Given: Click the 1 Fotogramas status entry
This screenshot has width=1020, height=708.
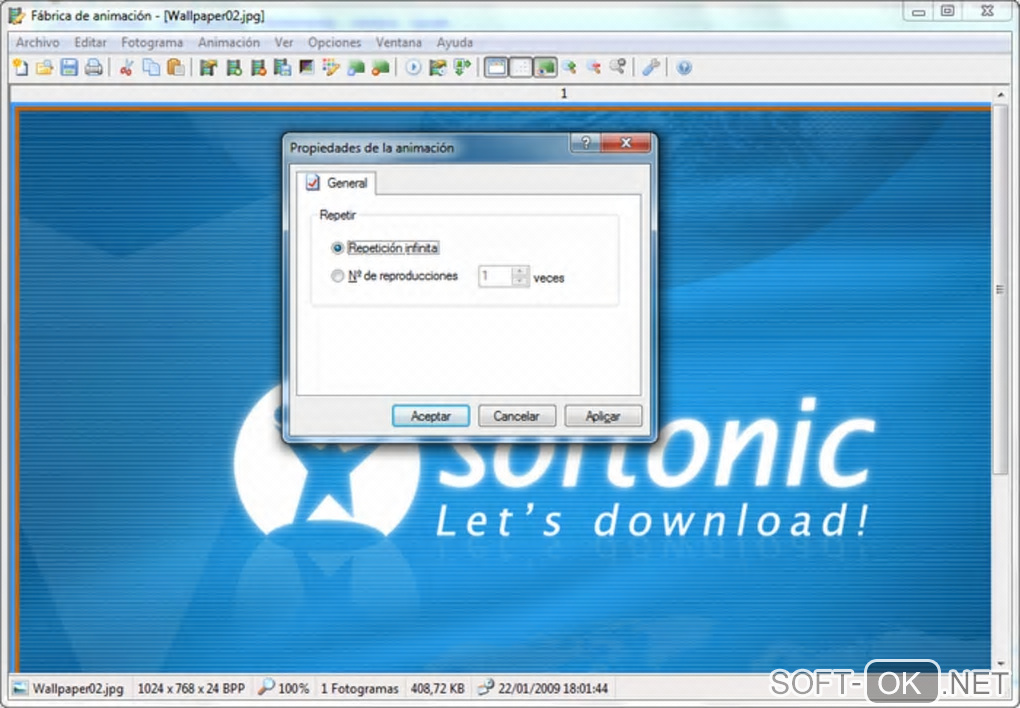Looking at the screenshot, I should [360, 688].
